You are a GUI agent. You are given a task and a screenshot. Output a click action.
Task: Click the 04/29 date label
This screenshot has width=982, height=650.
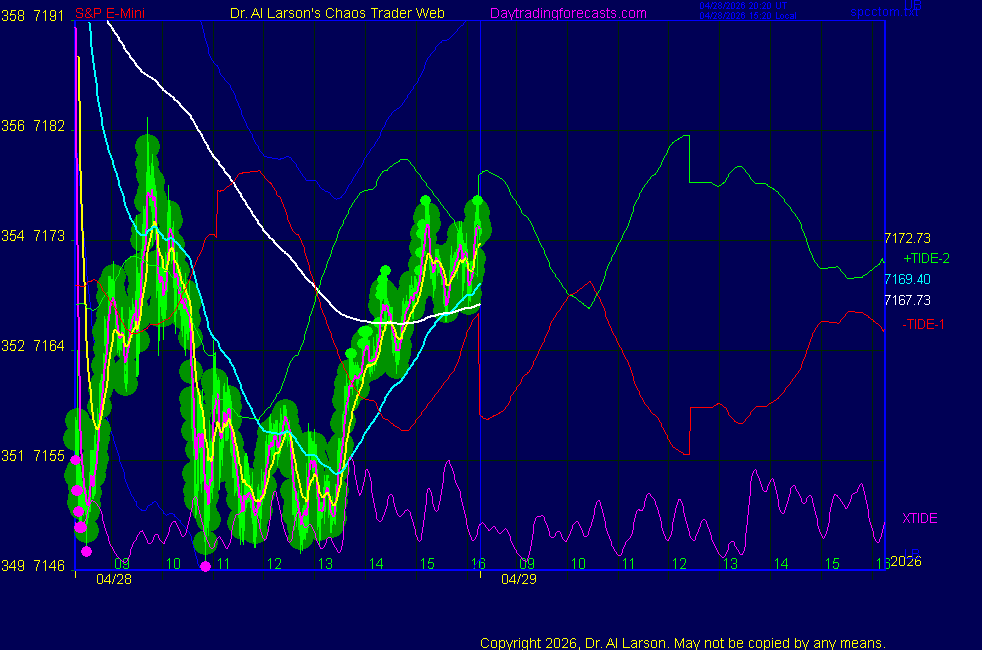tap(519, 579)
